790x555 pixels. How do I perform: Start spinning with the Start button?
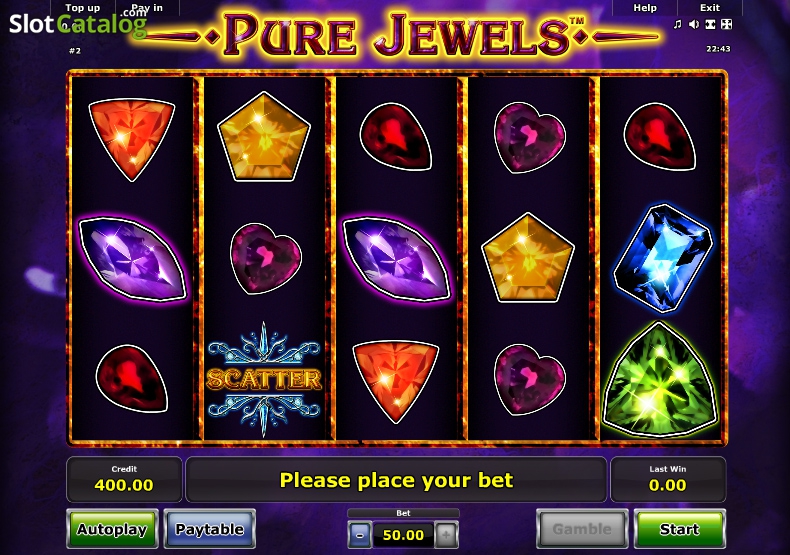point(680,529)
